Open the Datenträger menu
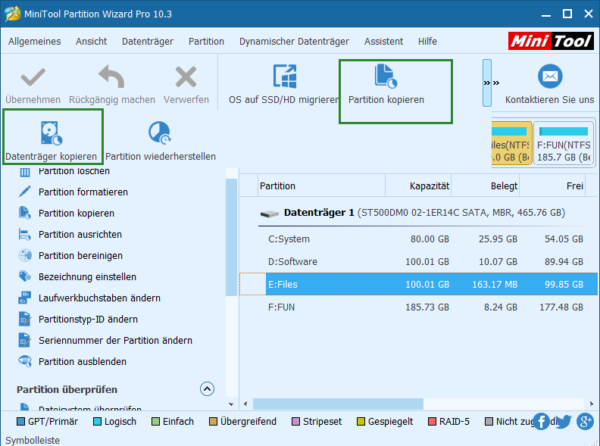600x446 pixels. [x=147, y=41]
